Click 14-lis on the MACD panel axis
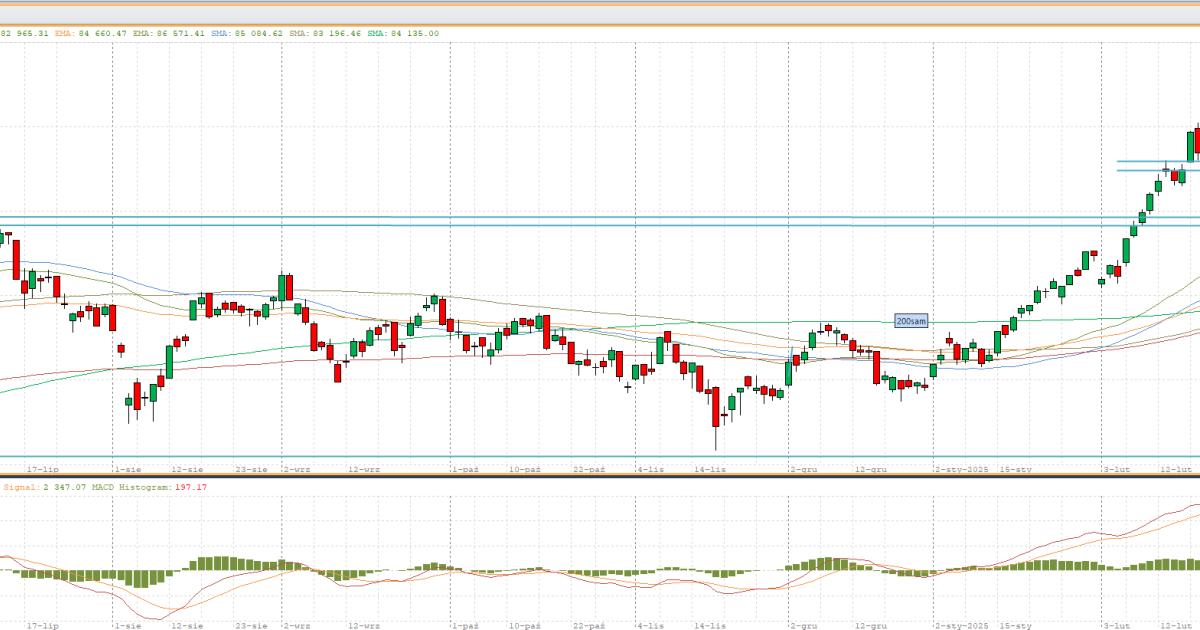The height and width of the screenshot is (630, 1200). point(709,625)
